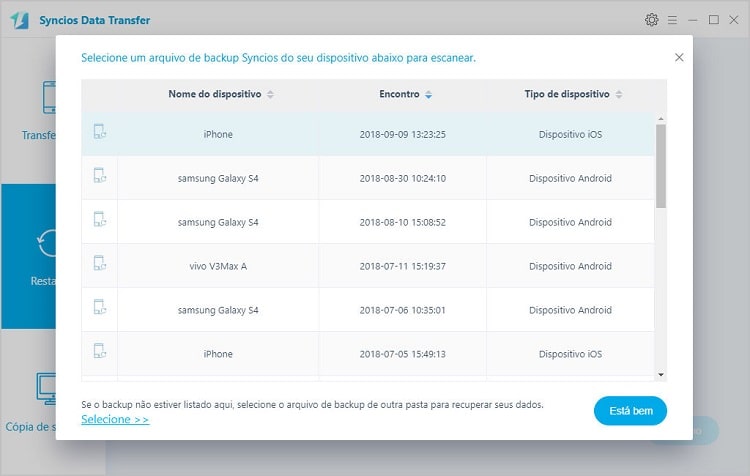Click the scroll up arrow of backup list
The height and width of the screenshot is (476, 750).
(661, 119)
